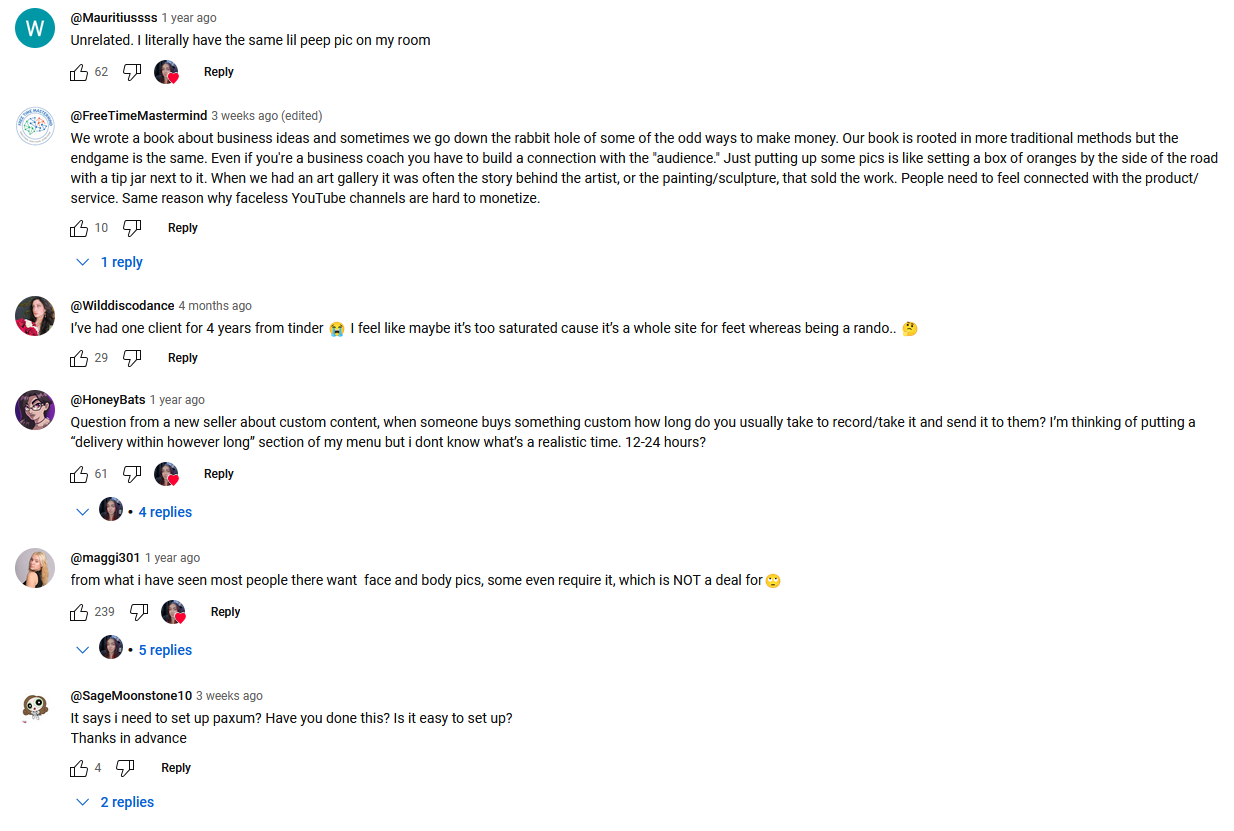Reply to the @Mauritiussss comment
Screen dimensions: 1234x831
[x=218, y=72]
